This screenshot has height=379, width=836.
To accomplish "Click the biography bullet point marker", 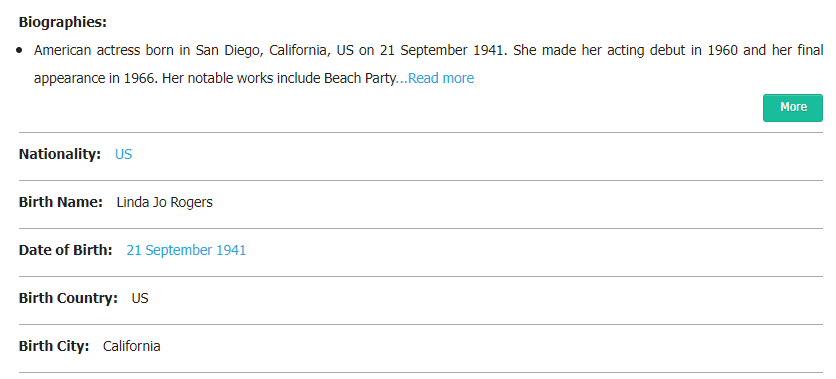I will (x=20, y=51).
